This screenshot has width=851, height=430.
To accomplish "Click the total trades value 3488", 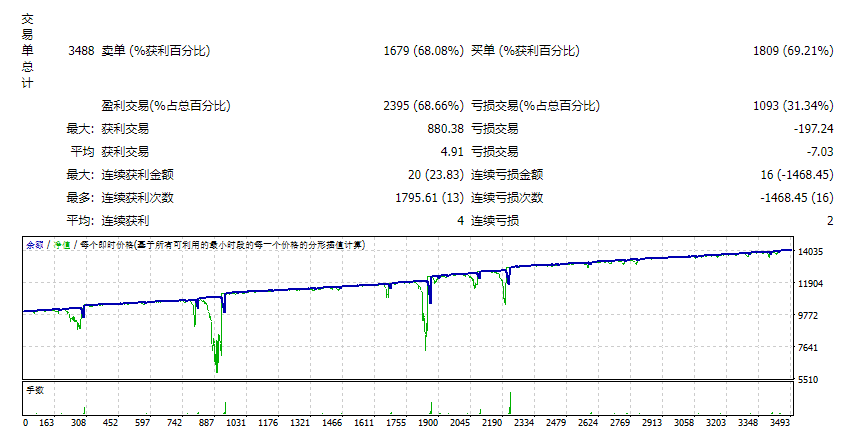I will pos(81,51).
